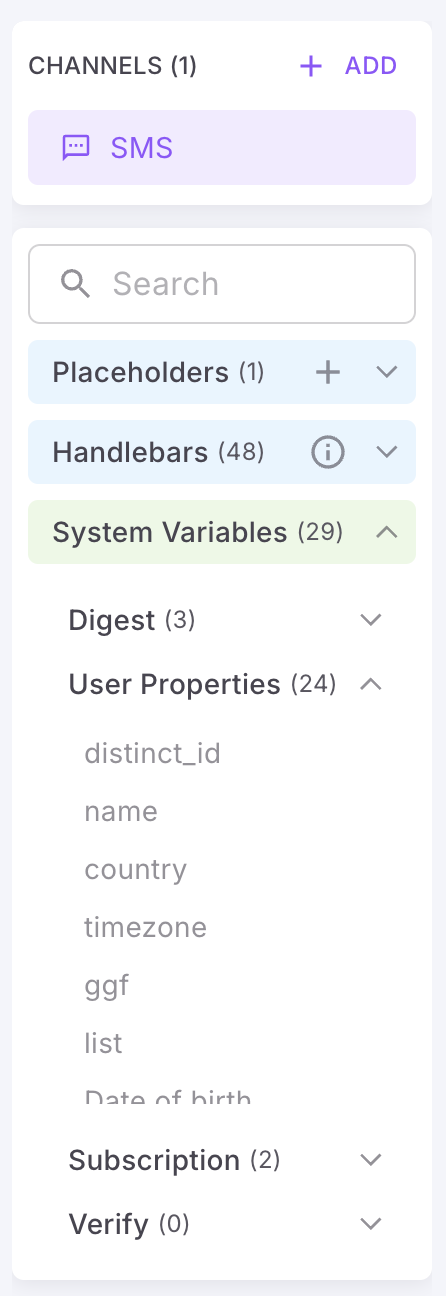The image size is (446, 1296).
Task: Click the ADD channel button
Action: coord(348,66)
